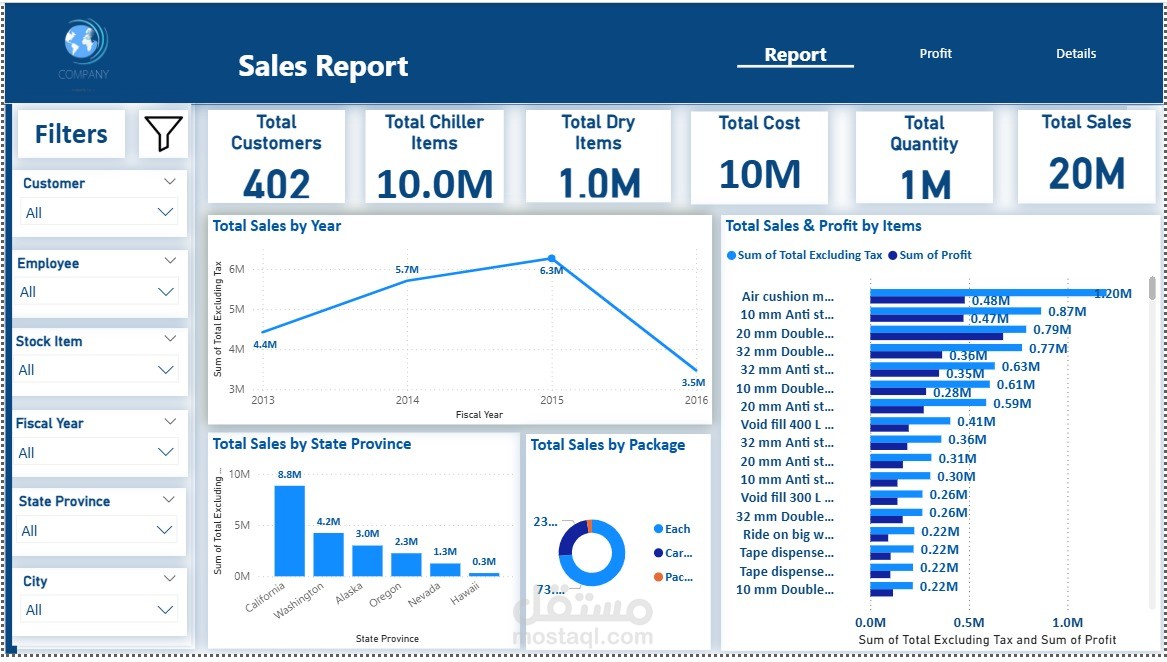
Task: Click the 4.4M data label for 2013
Action: [x=265, y=345]
